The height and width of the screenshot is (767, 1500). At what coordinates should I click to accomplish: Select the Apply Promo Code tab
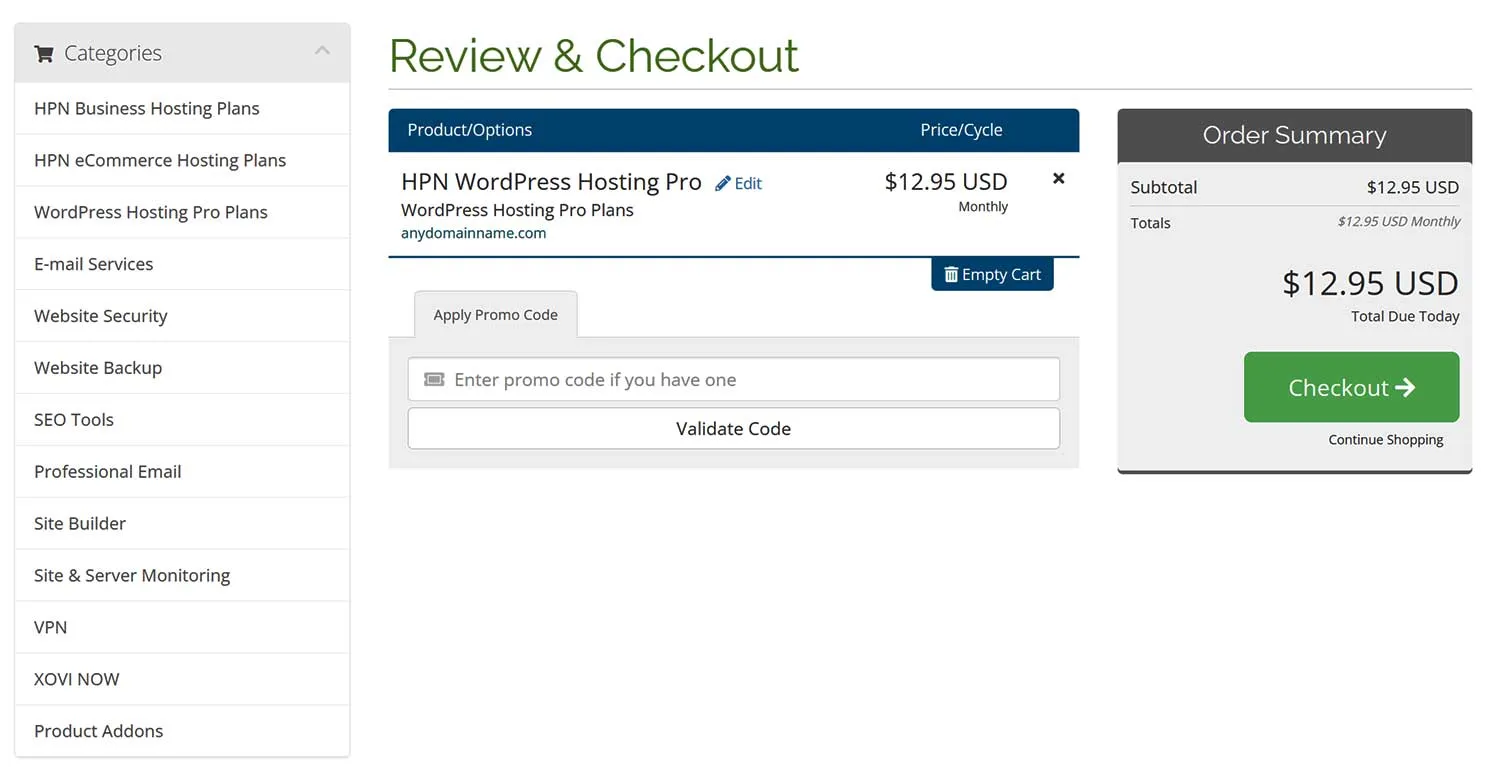point(496,314)
